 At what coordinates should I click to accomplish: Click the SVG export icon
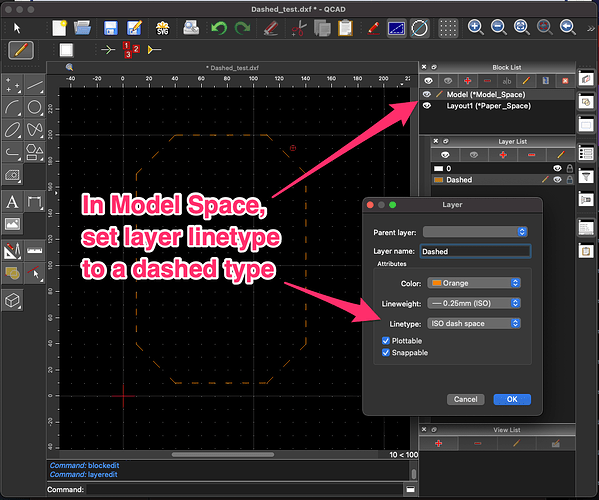pos(162,28)
